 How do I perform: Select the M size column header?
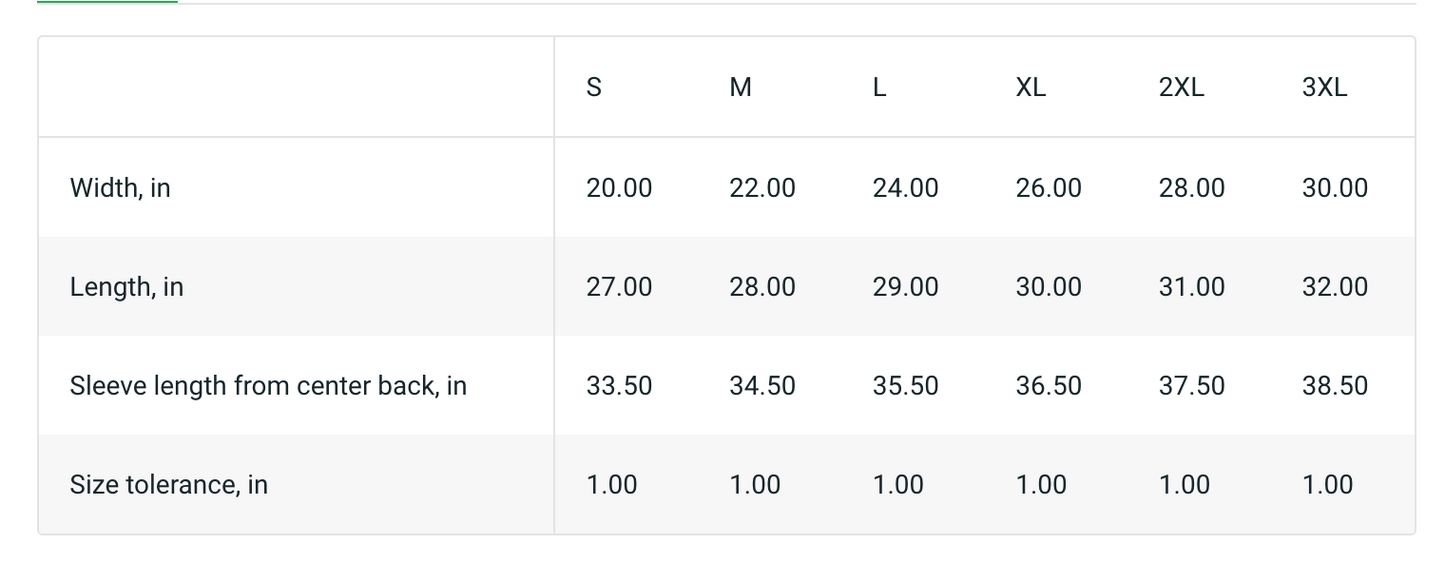pos(740,88)
